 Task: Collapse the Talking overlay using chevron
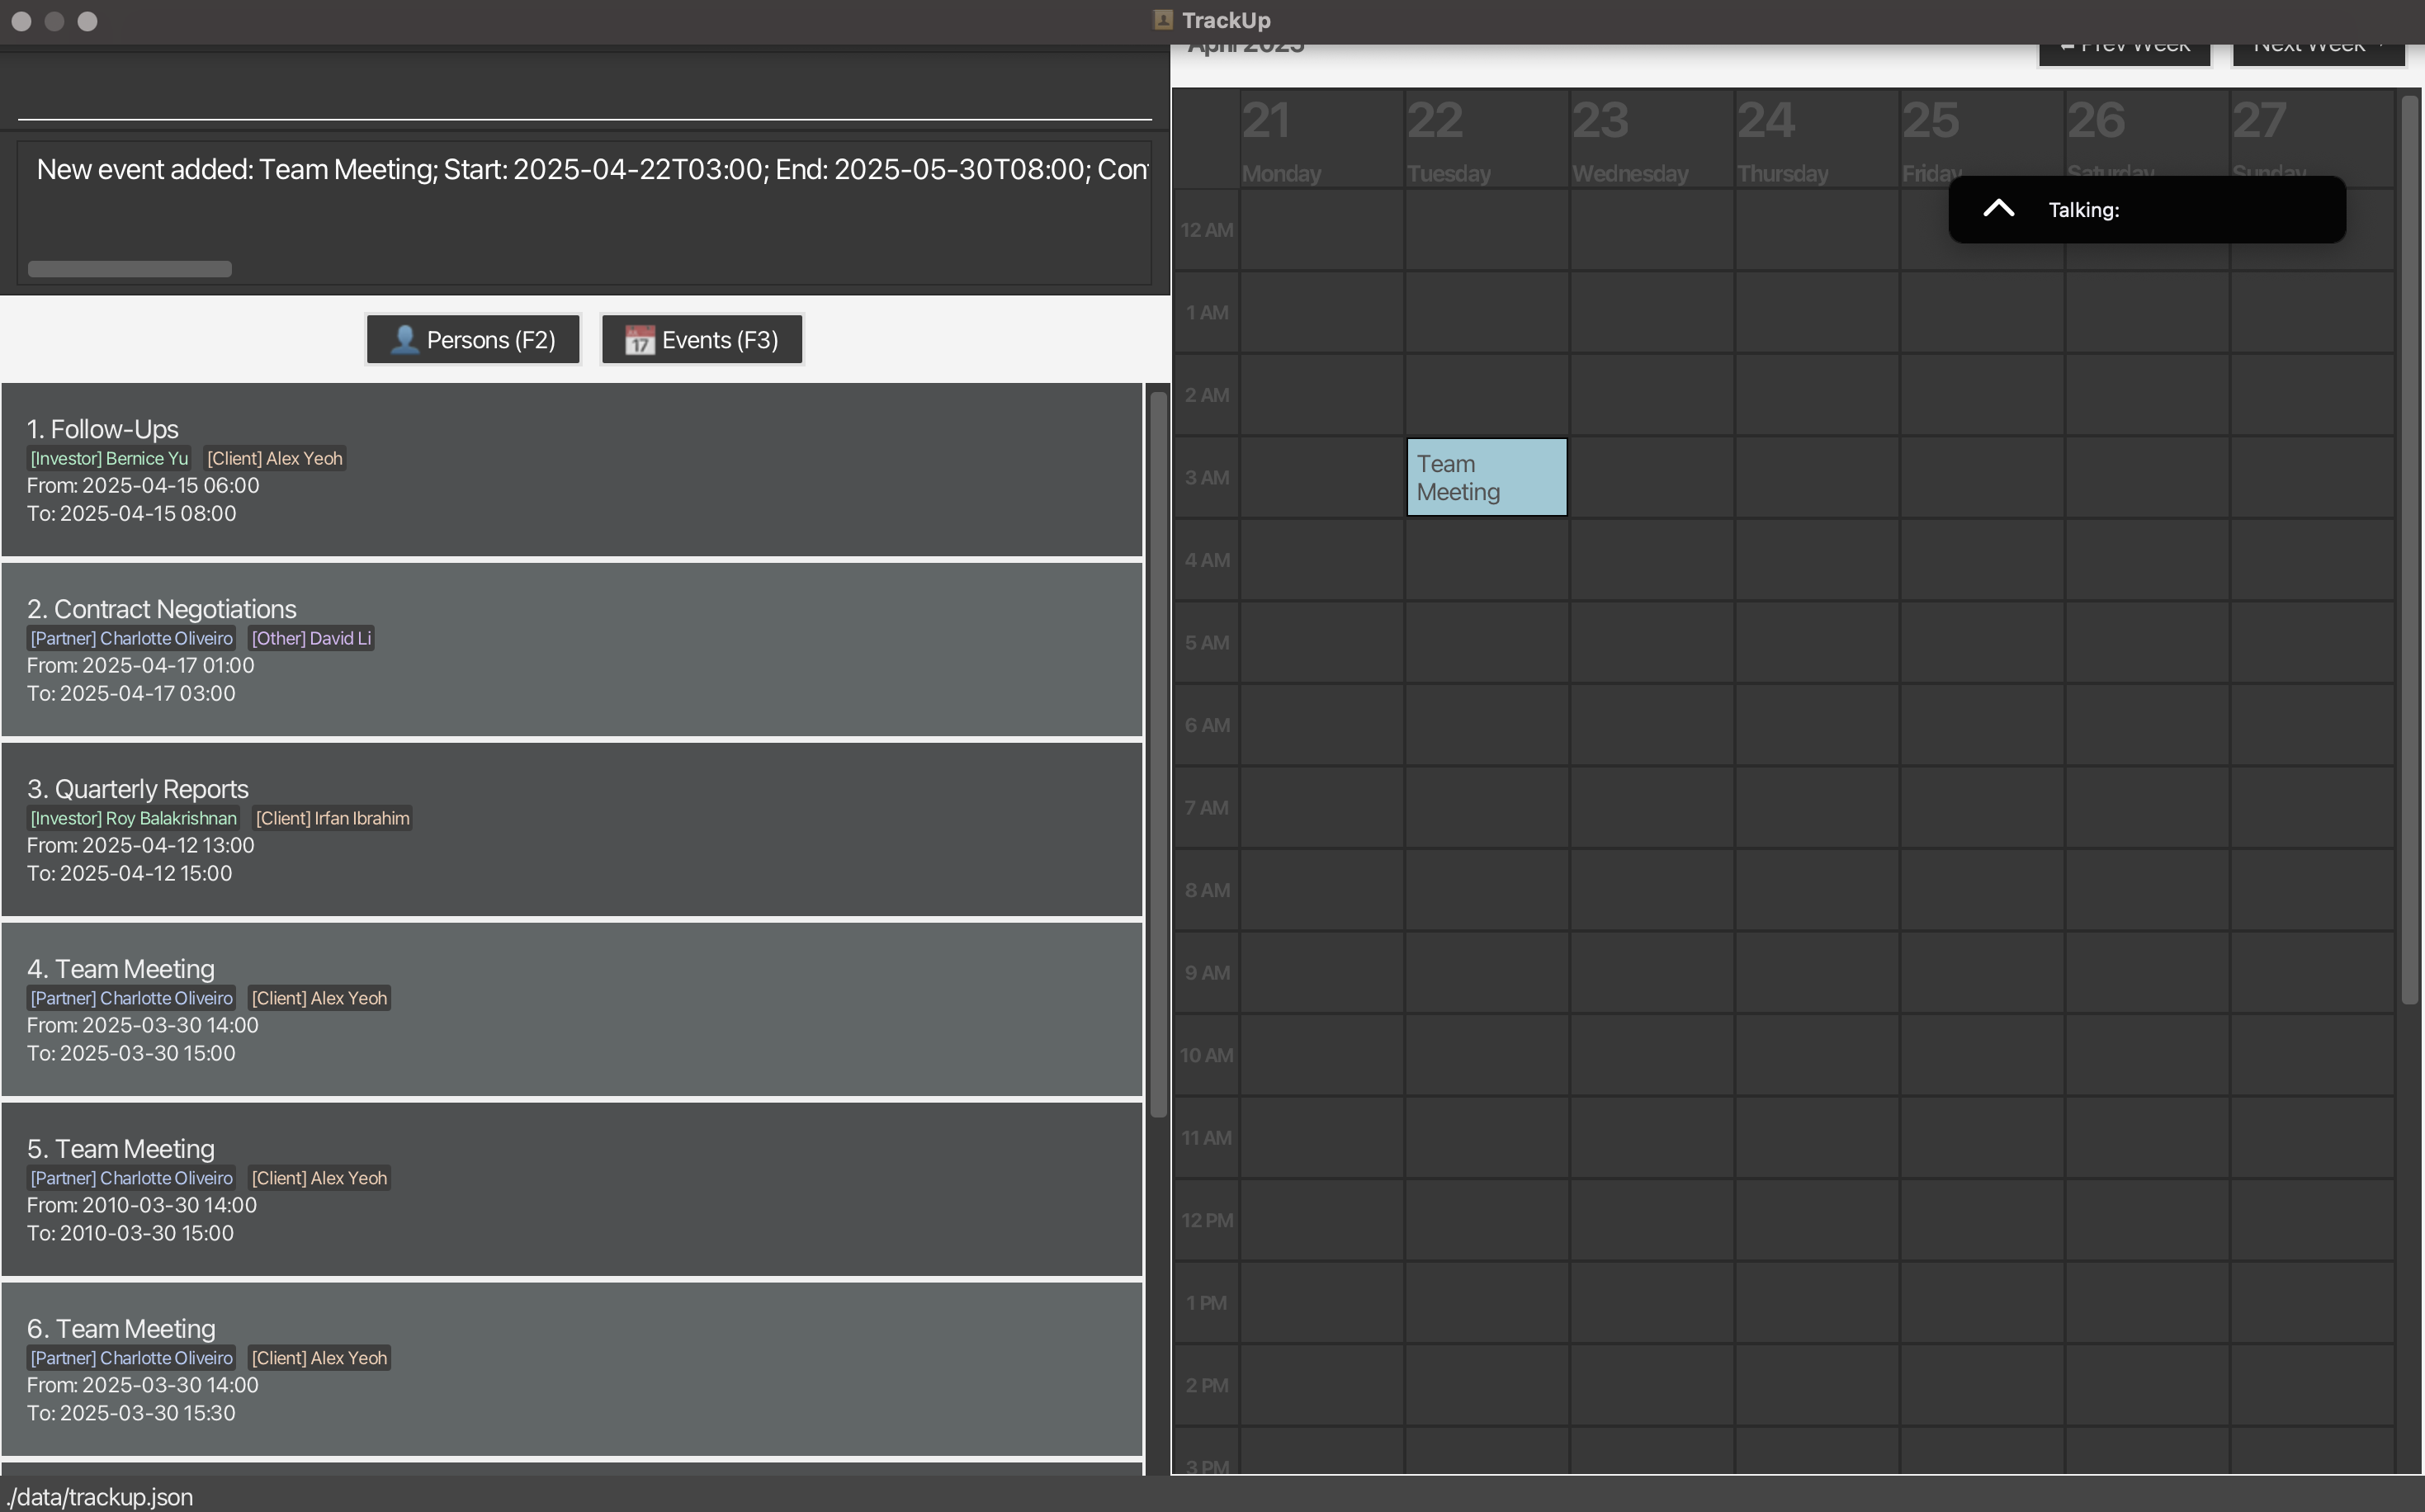click(1998, 209)
